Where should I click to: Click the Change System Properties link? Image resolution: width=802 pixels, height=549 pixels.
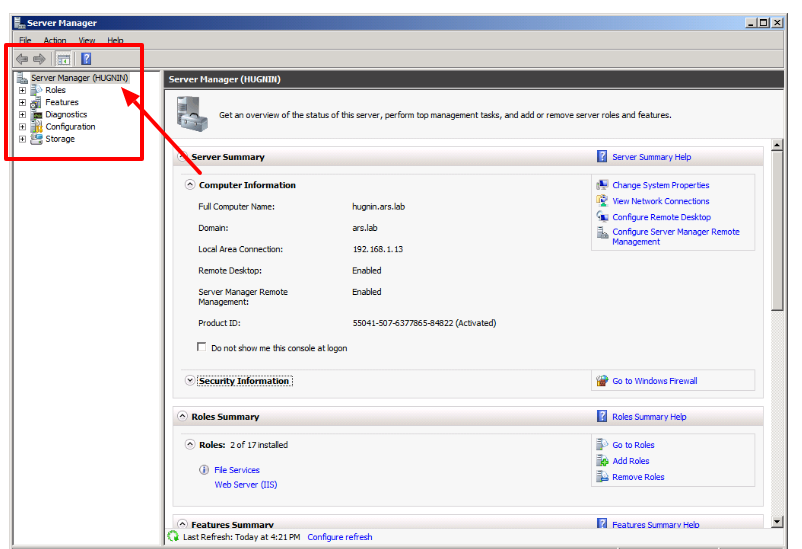point(661,185)
